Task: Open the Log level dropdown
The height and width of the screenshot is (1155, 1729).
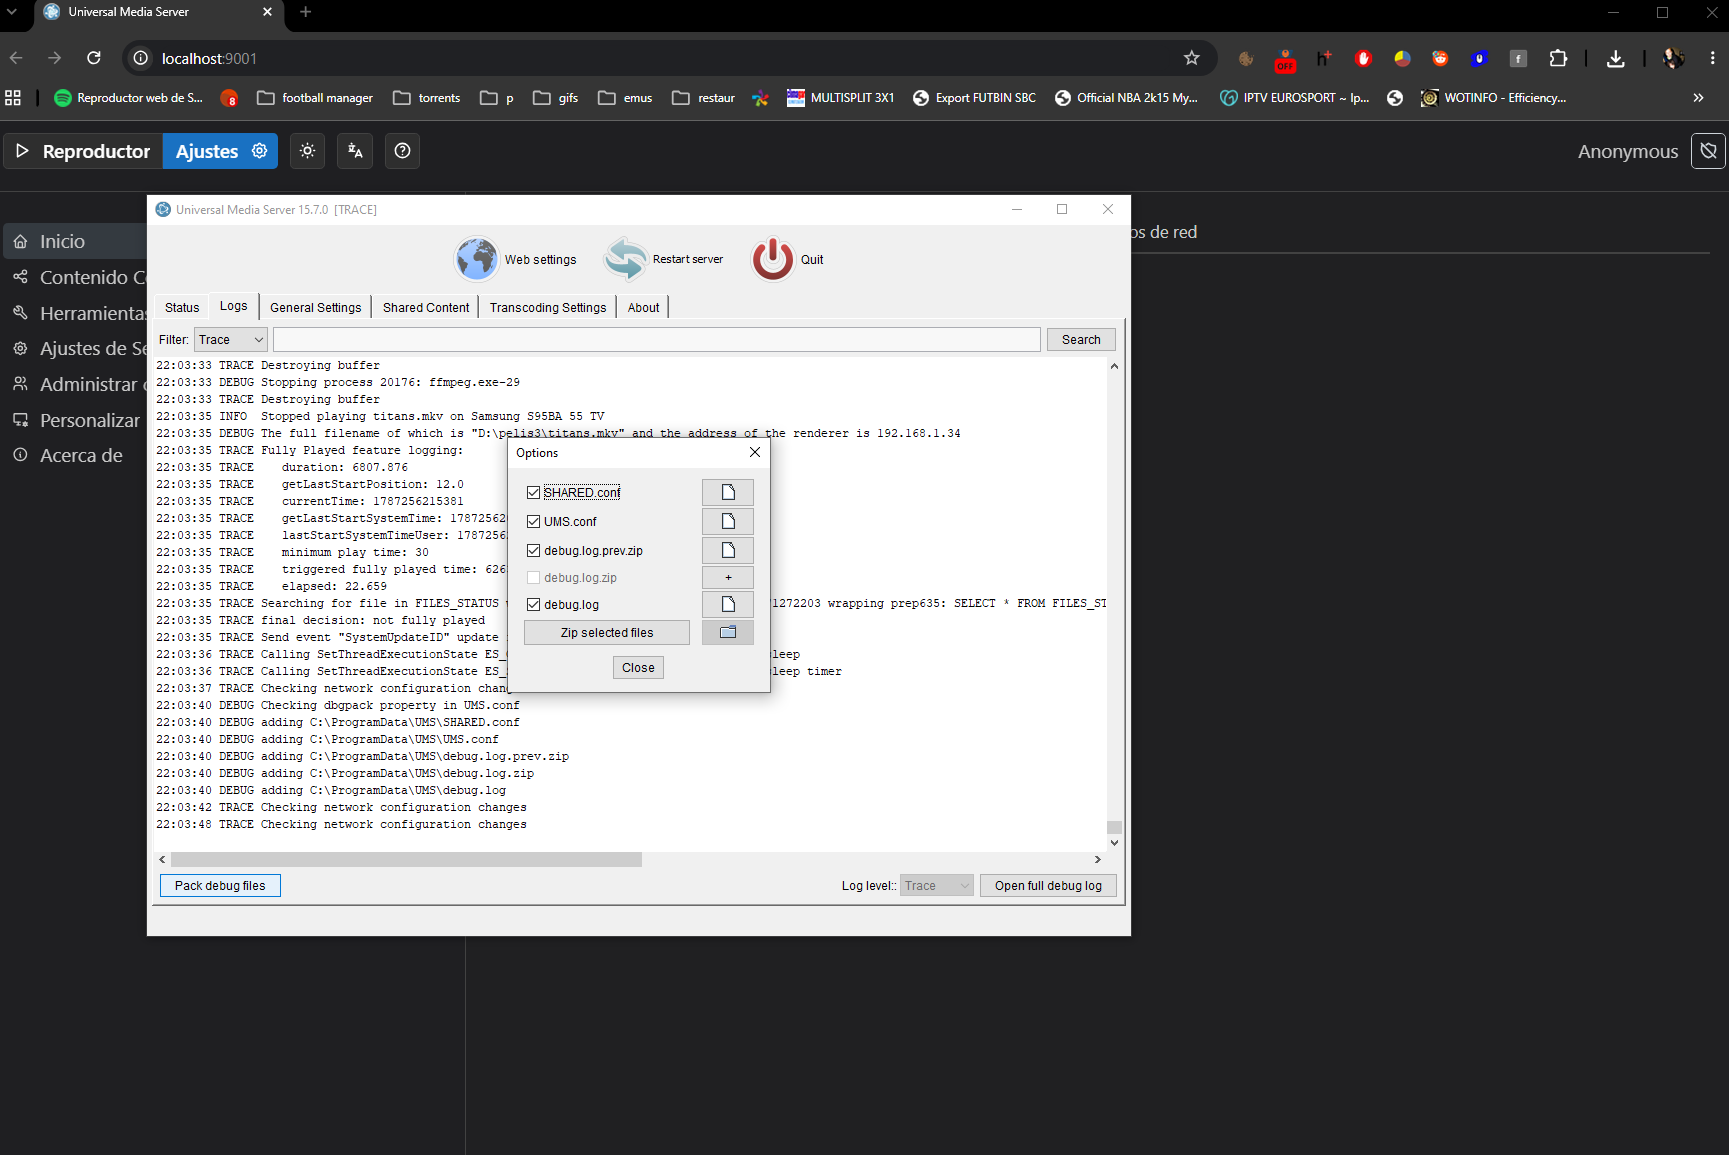Action: tap(937, 886)
